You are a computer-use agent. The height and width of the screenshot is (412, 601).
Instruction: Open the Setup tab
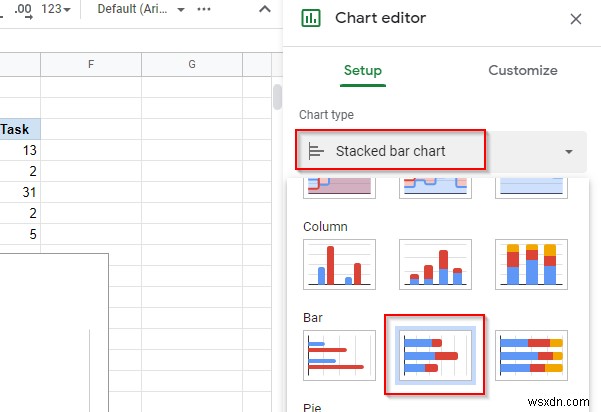363,71
